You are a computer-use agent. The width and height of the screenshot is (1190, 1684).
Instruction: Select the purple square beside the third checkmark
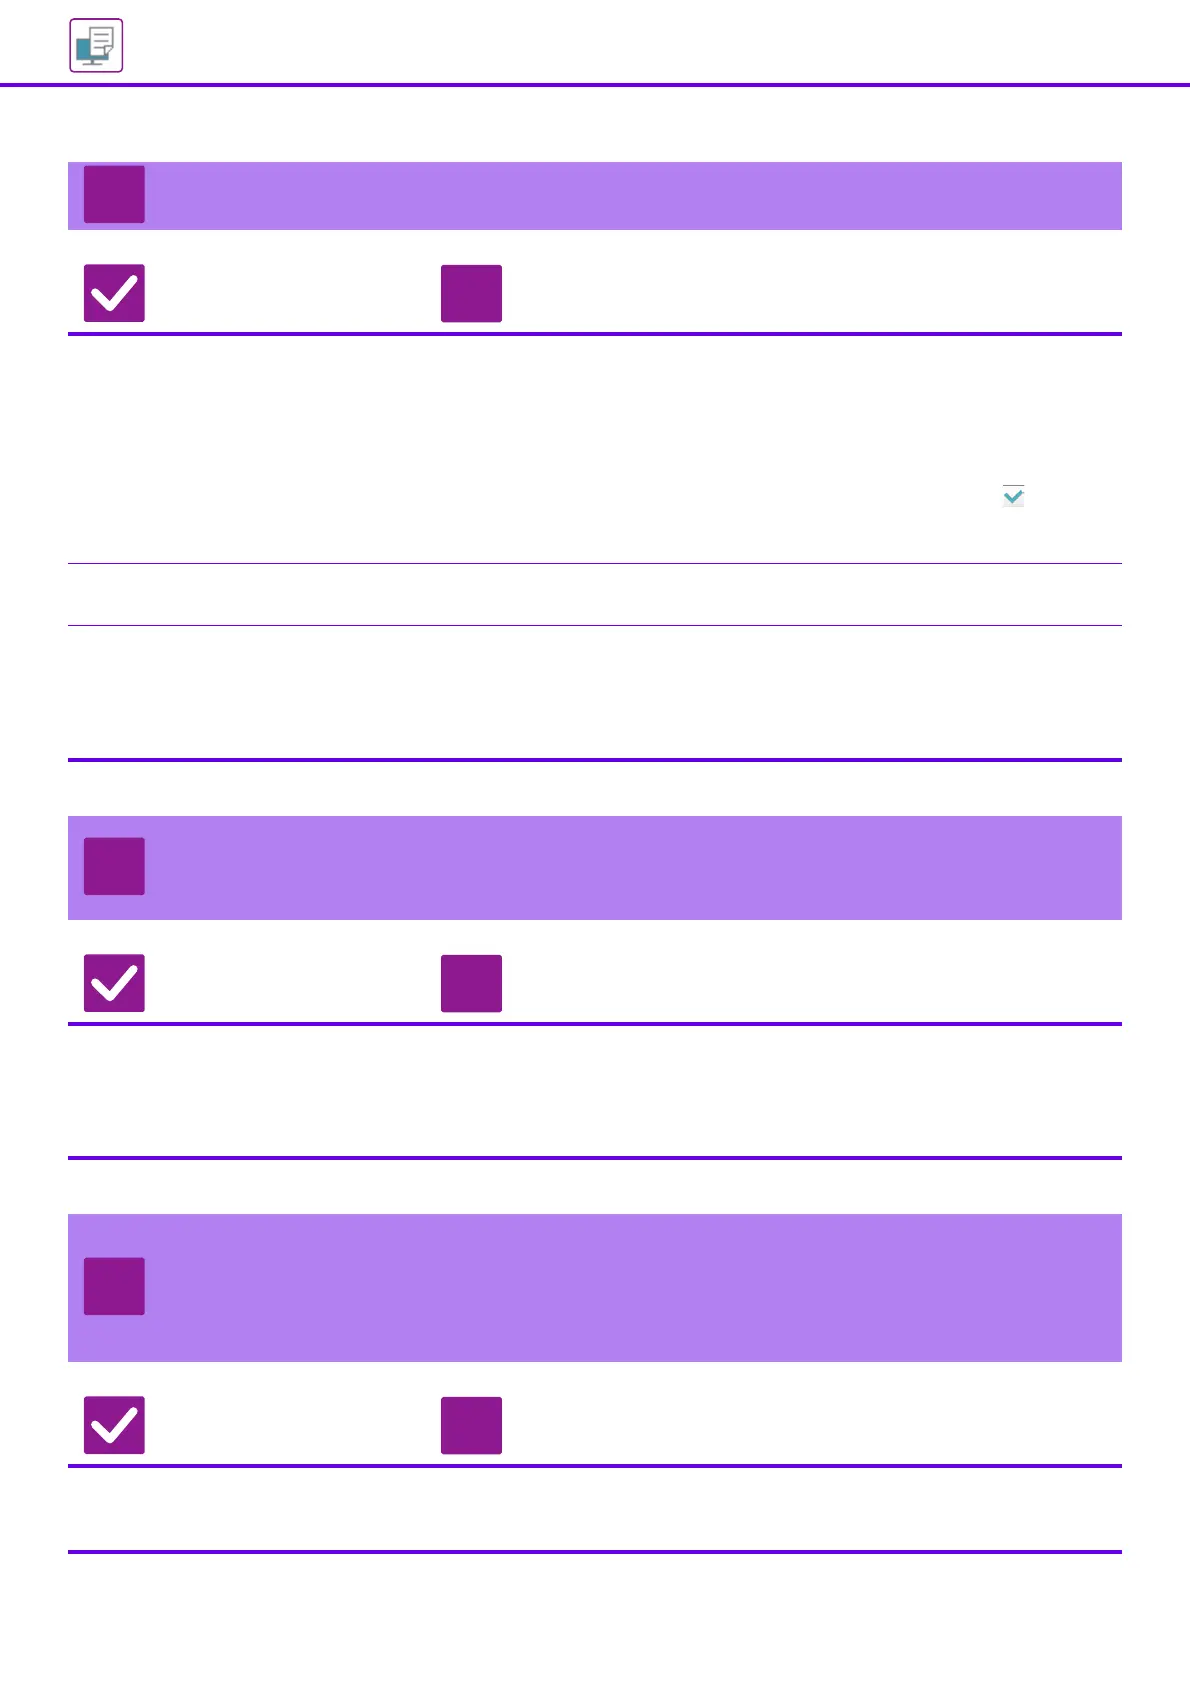(x=471, y=1425)
